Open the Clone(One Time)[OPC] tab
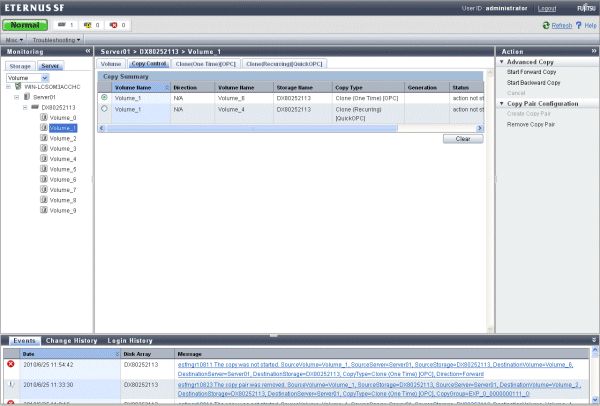Screen dimensions: 600x406 [205, 64]
